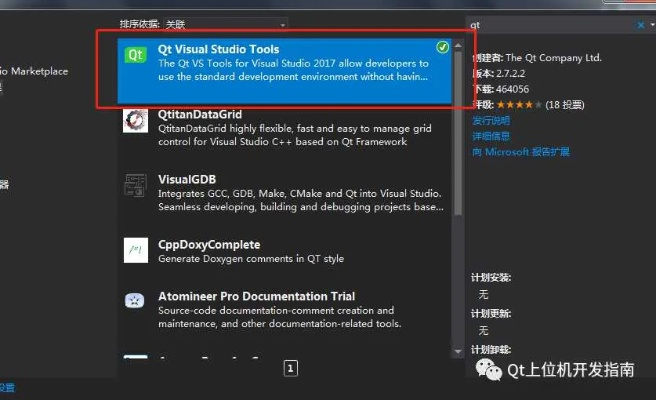The height and width of the screenshot is (400, 656).
Task: Click page 1 button in results pager
Action: point(290,368)
